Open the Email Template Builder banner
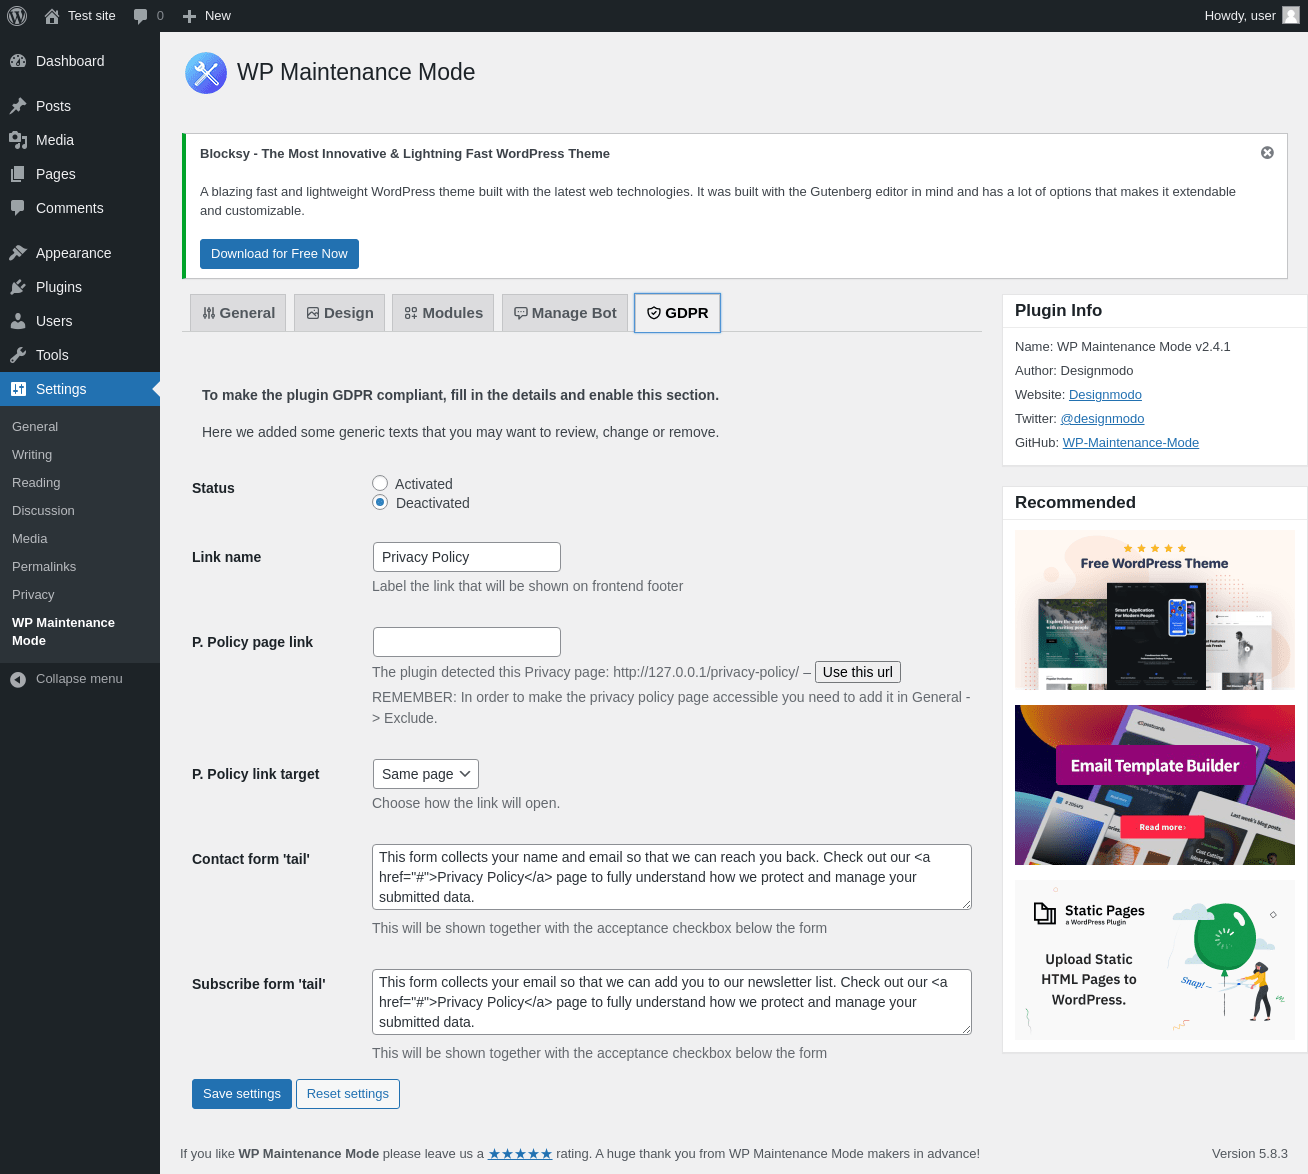The width and height of the screenshot is (1308, 1174). tap(1155, 785)
